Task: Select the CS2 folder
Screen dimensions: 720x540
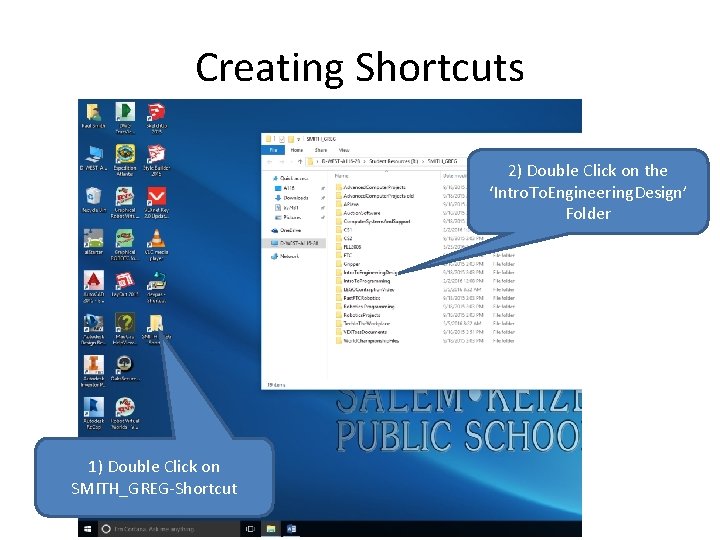Action: coord(343,238)
